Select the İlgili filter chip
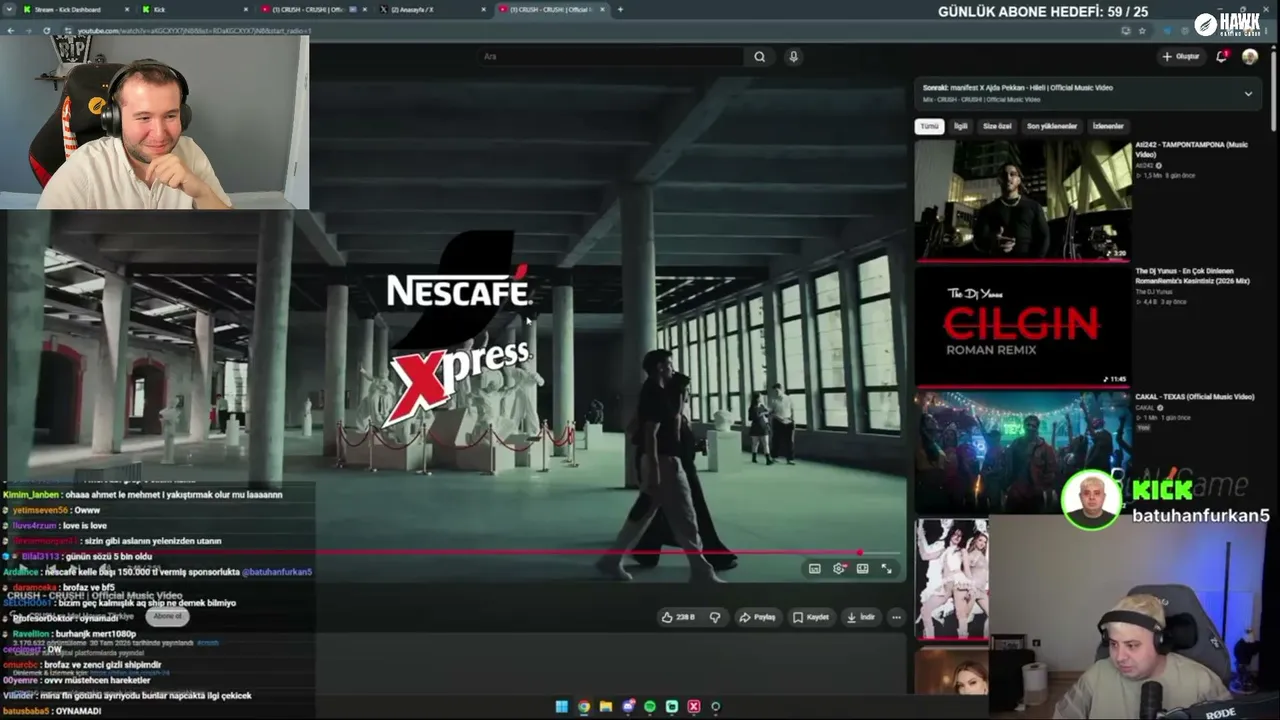Viewport: 1280px width, 720px height. click(961, 127)
